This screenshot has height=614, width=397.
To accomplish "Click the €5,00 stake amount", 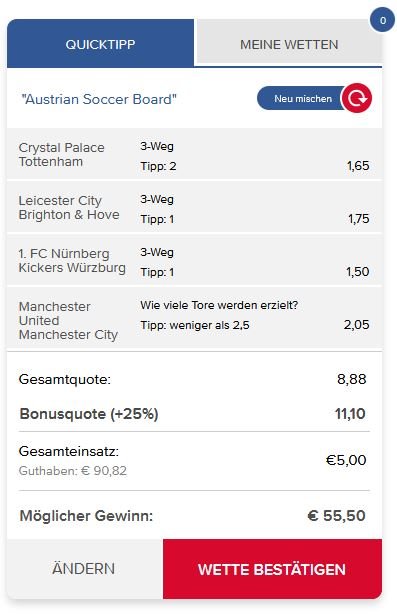I will (x=346, y=460).
